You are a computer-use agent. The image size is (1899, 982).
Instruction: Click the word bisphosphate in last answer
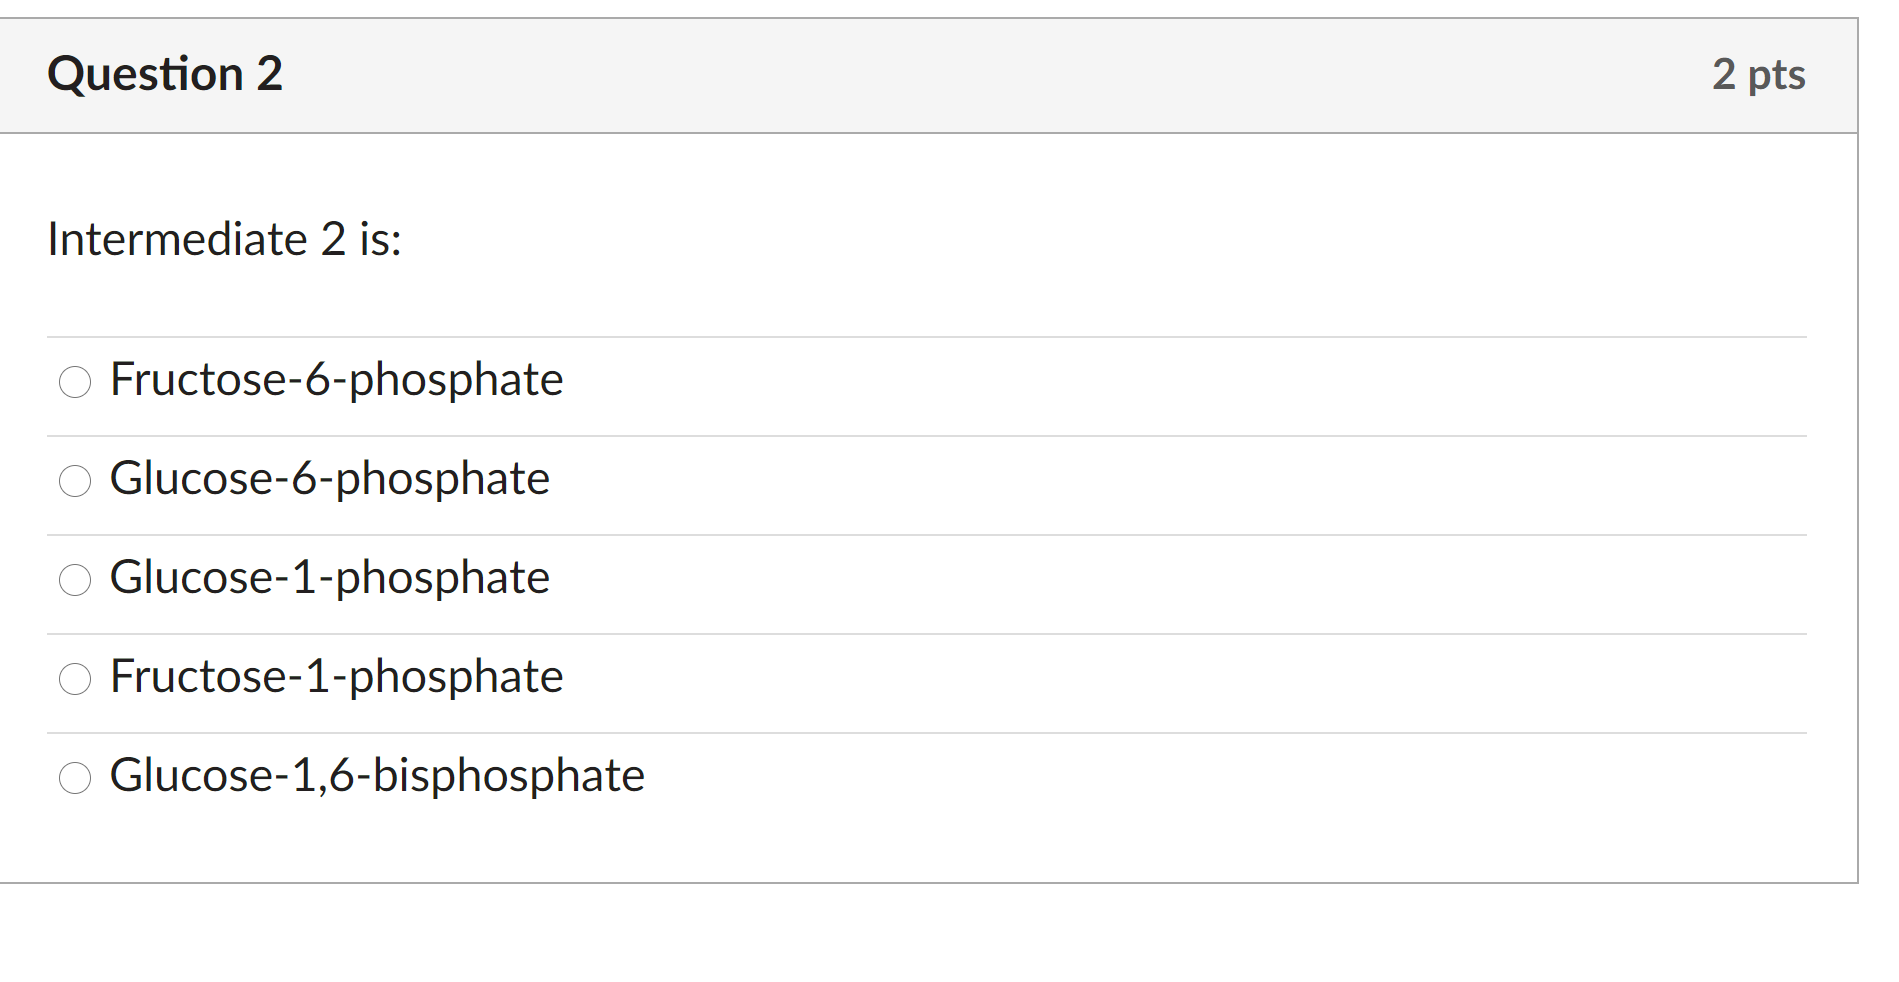[x=509, y=777]
